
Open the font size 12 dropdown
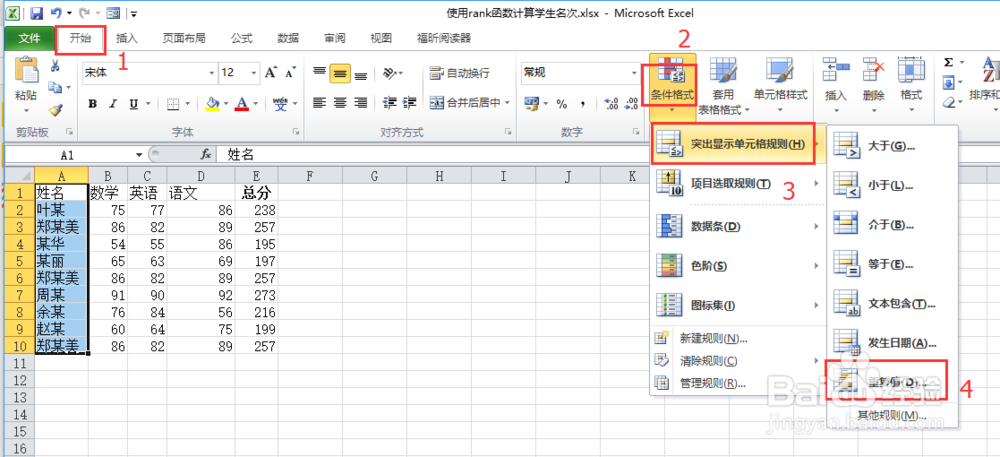254,73
